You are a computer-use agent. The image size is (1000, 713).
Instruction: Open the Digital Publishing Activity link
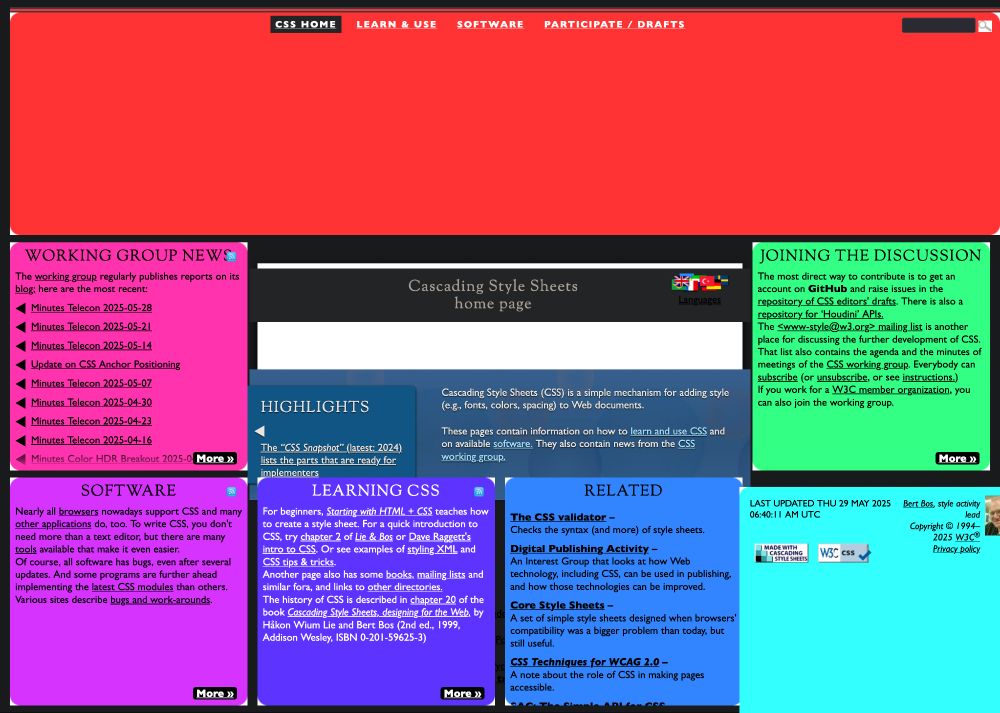(x=579, y=548)
